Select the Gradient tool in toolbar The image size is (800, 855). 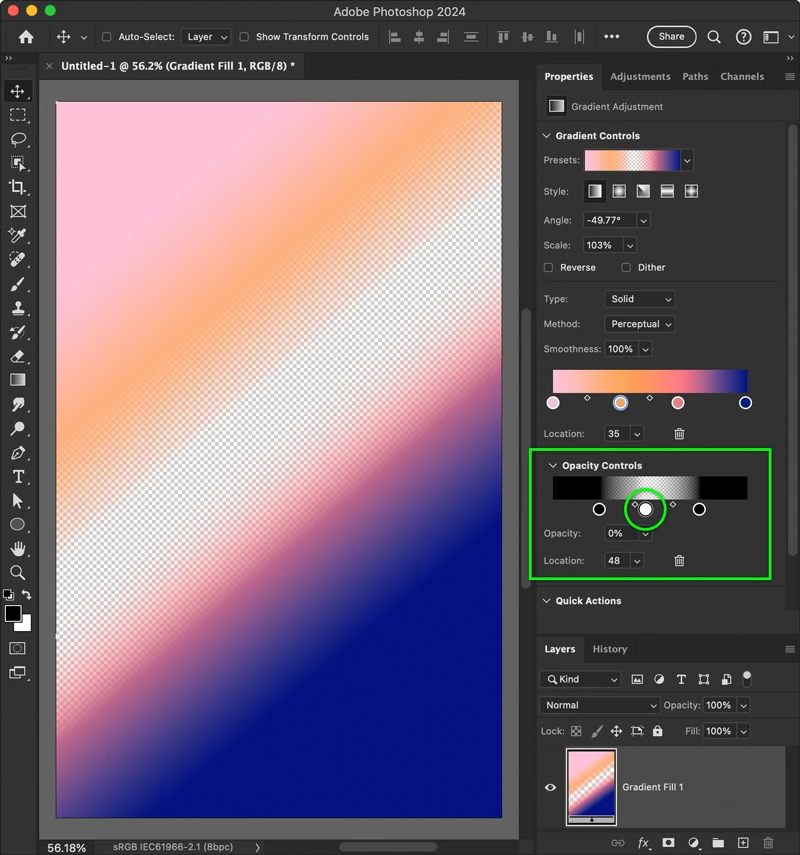coord(17,380)
